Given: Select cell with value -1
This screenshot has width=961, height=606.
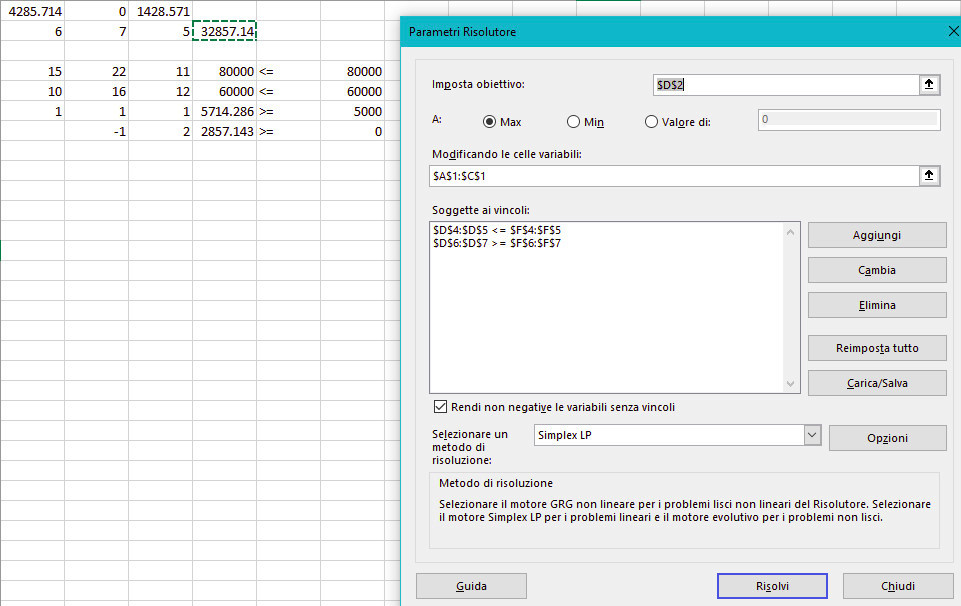Looking at the screenshot, I should [x=97, y=132].
